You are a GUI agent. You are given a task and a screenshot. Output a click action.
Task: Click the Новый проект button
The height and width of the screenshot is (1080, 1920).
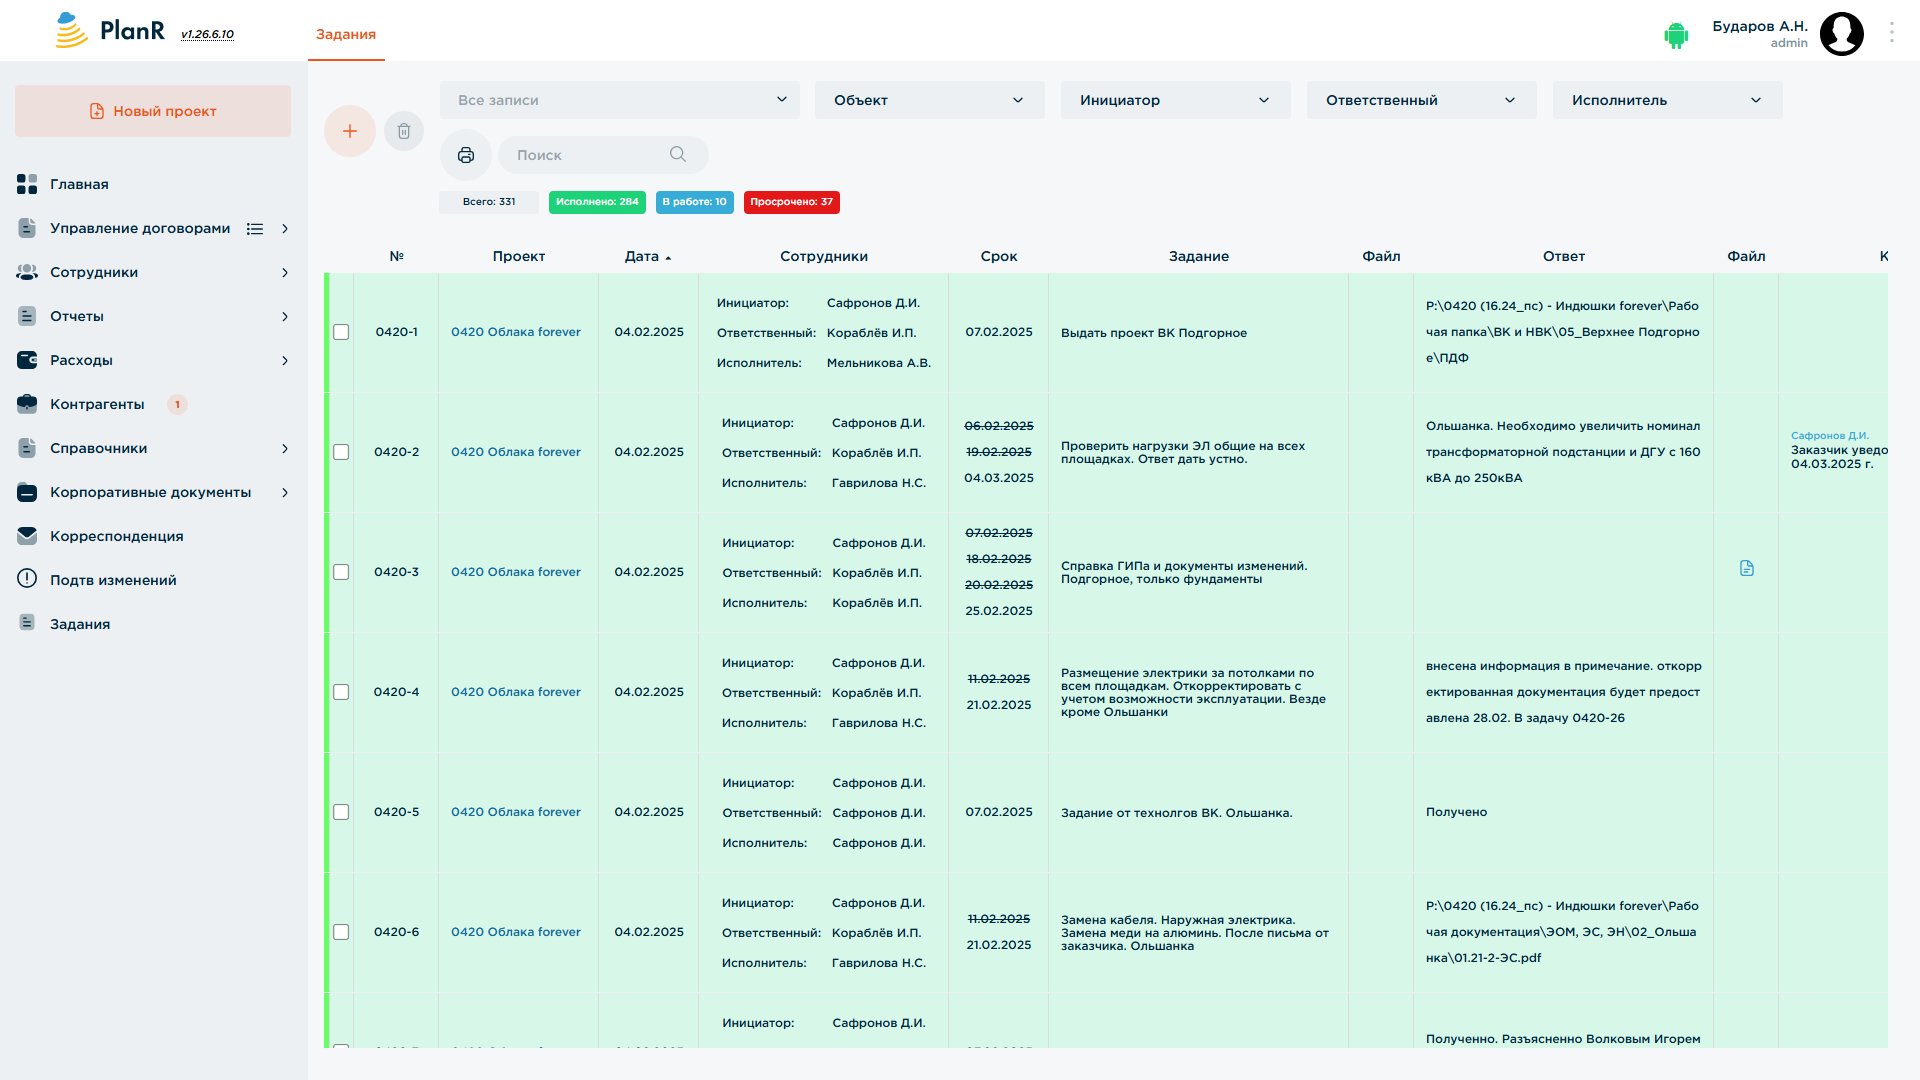[153, 111]
